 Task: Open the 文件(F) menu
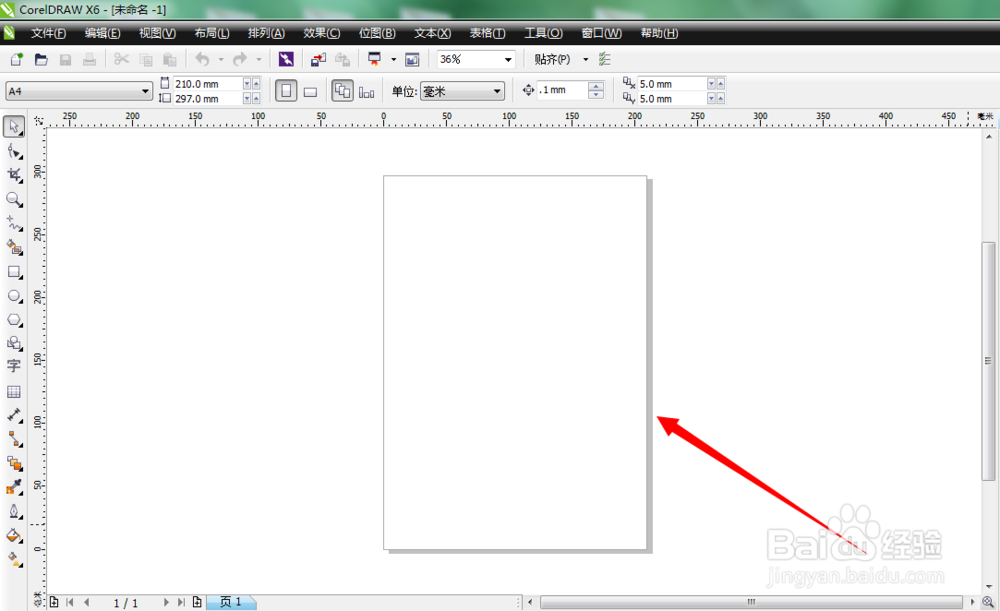click(48, 33)
